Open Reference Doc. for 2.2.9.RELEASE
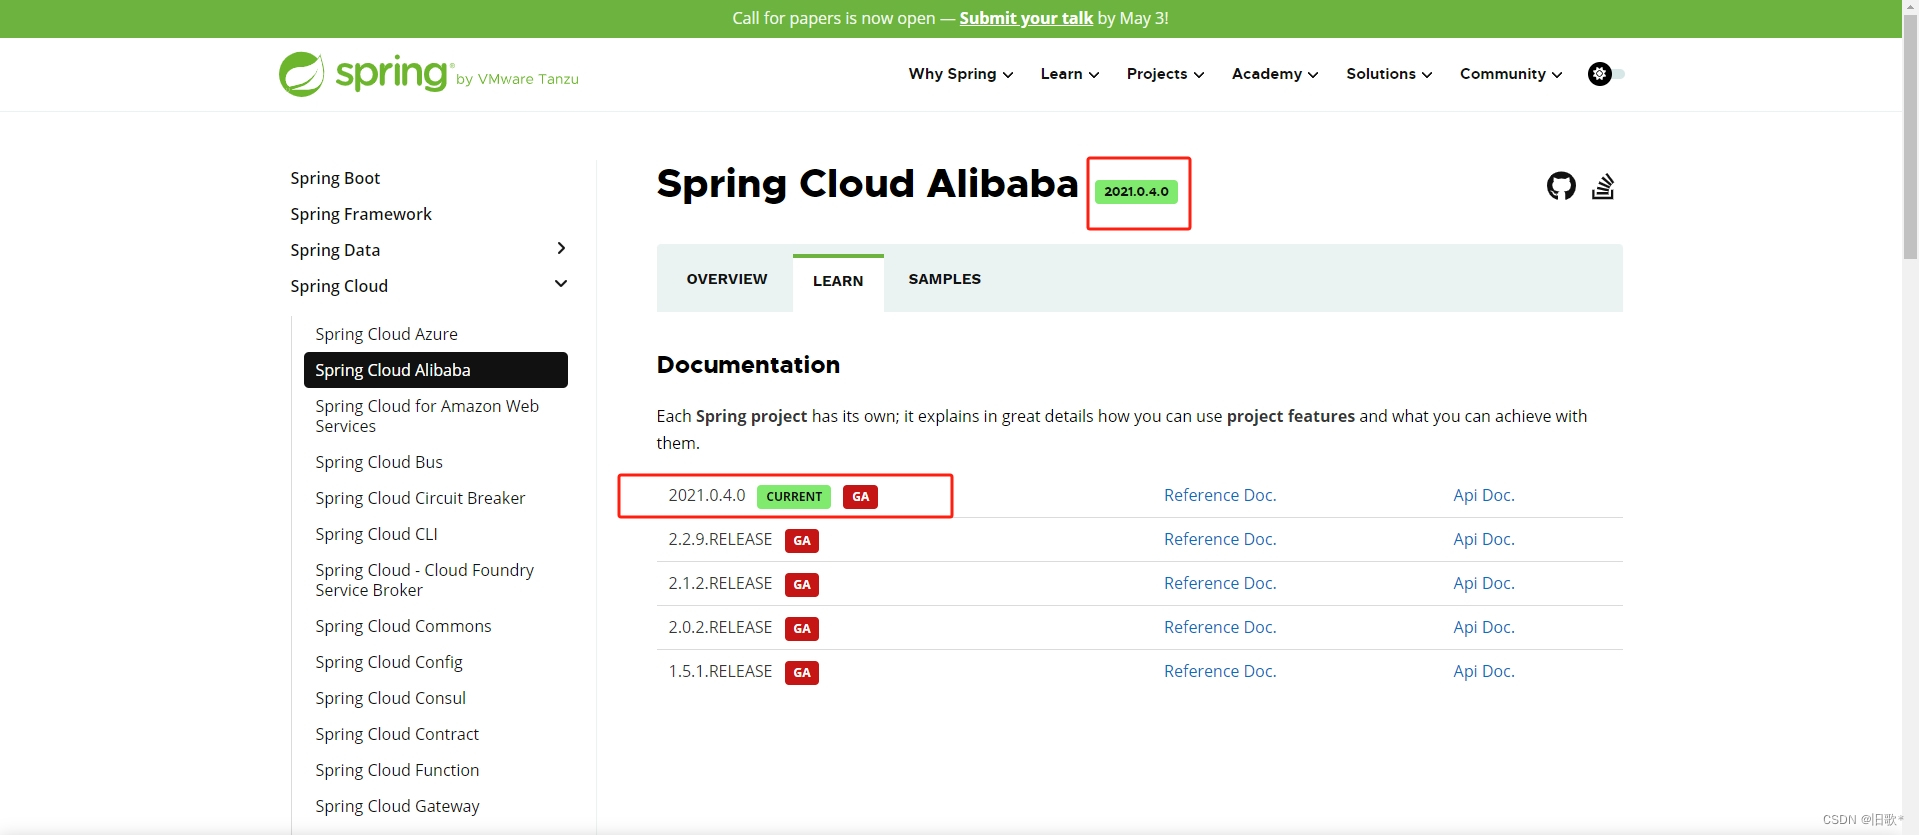This screenshot has height=835, width=1919. 1220,539
